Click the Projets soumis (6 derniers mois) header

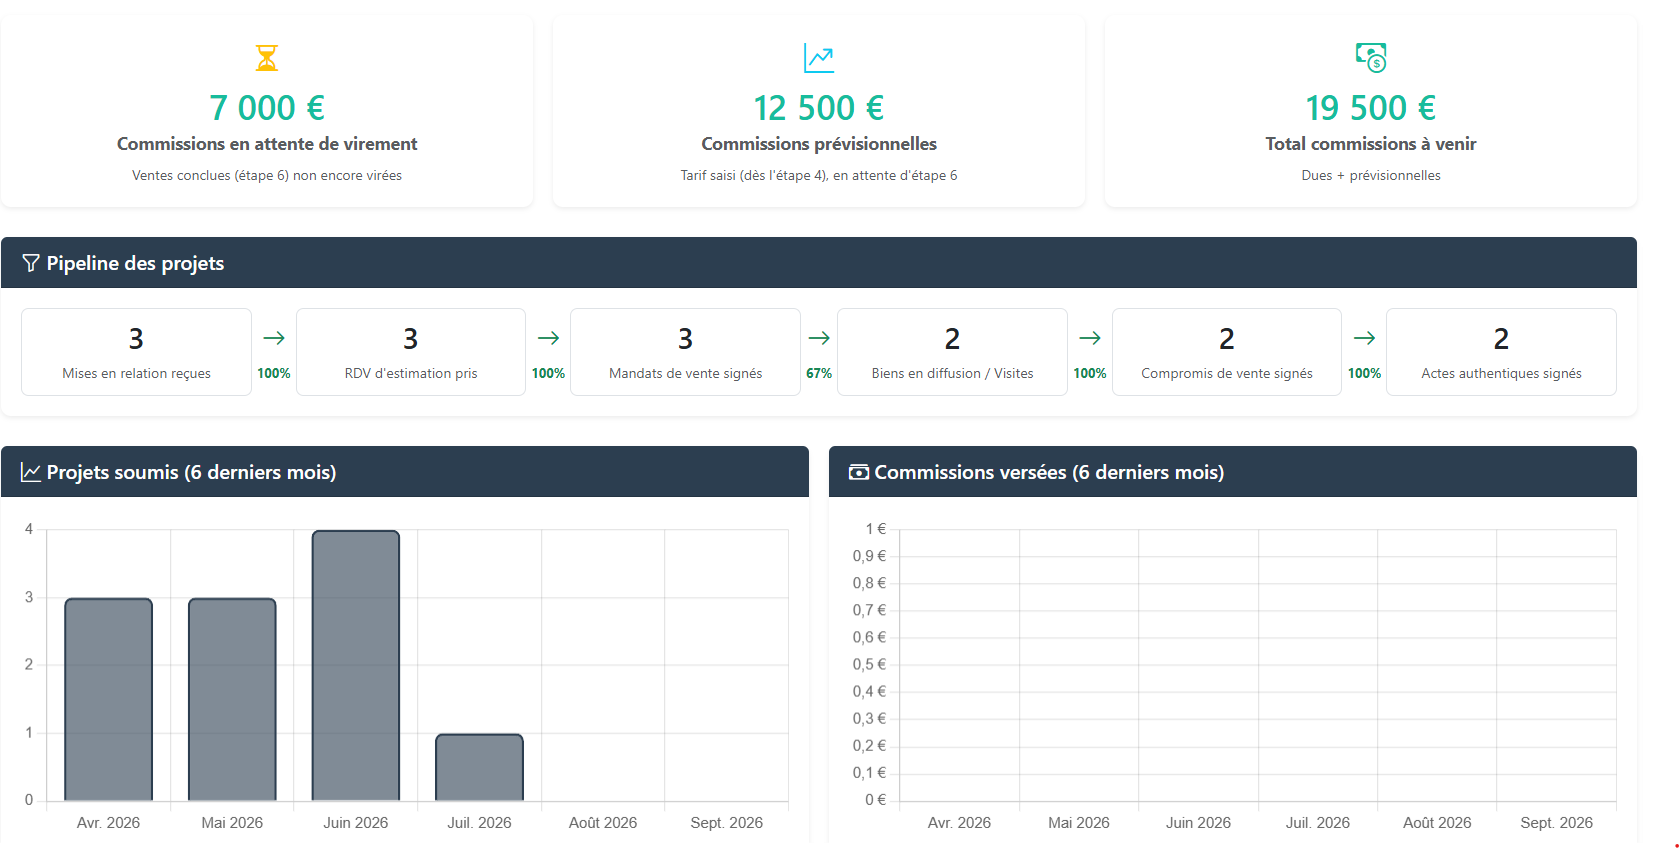tap(191, 472)
